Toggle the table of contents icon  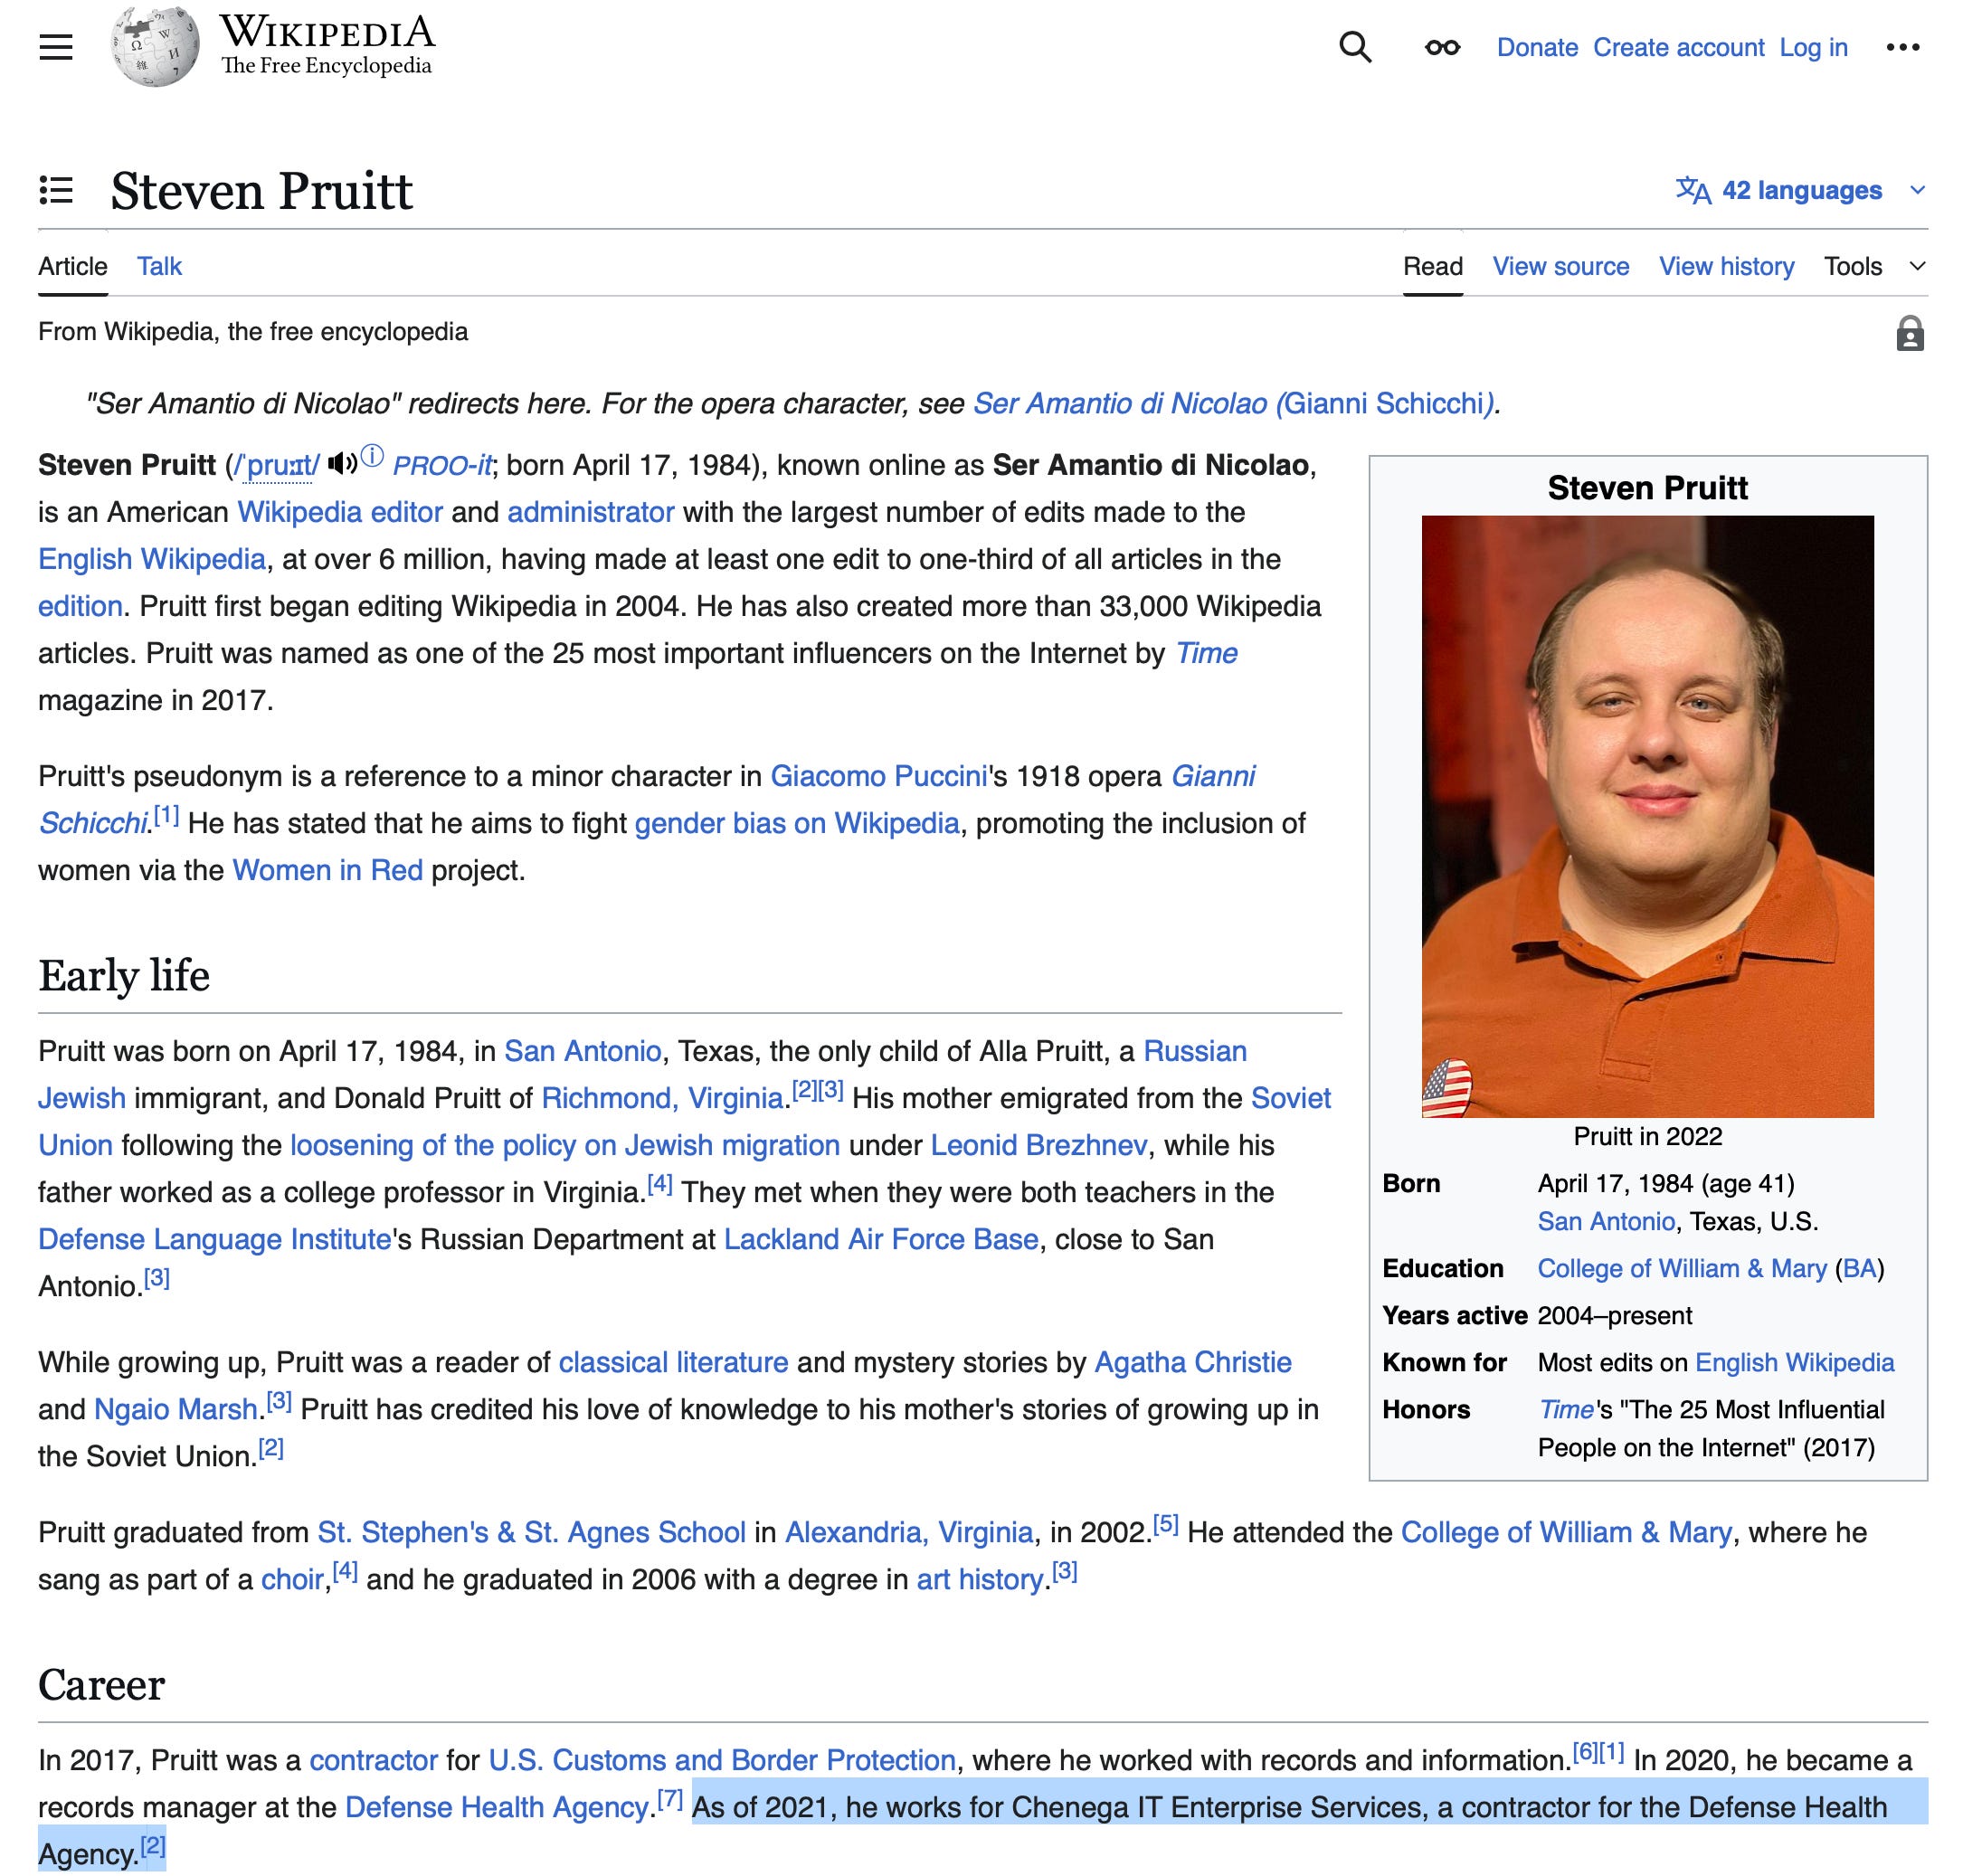[x=56, y=190]
